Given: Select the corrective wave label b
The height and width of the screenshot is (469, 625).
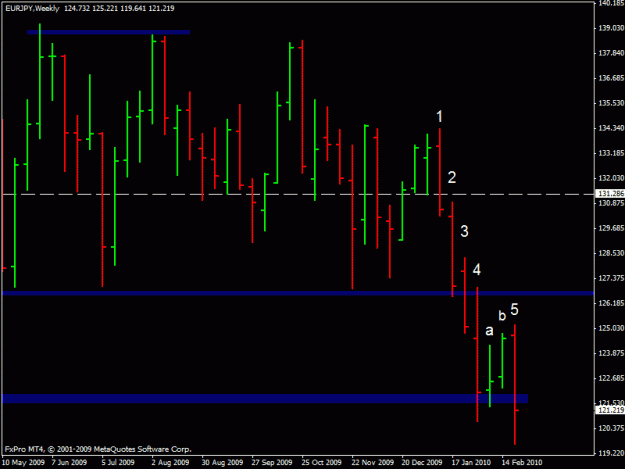Looking at the screenshot, I should [502, 316].
